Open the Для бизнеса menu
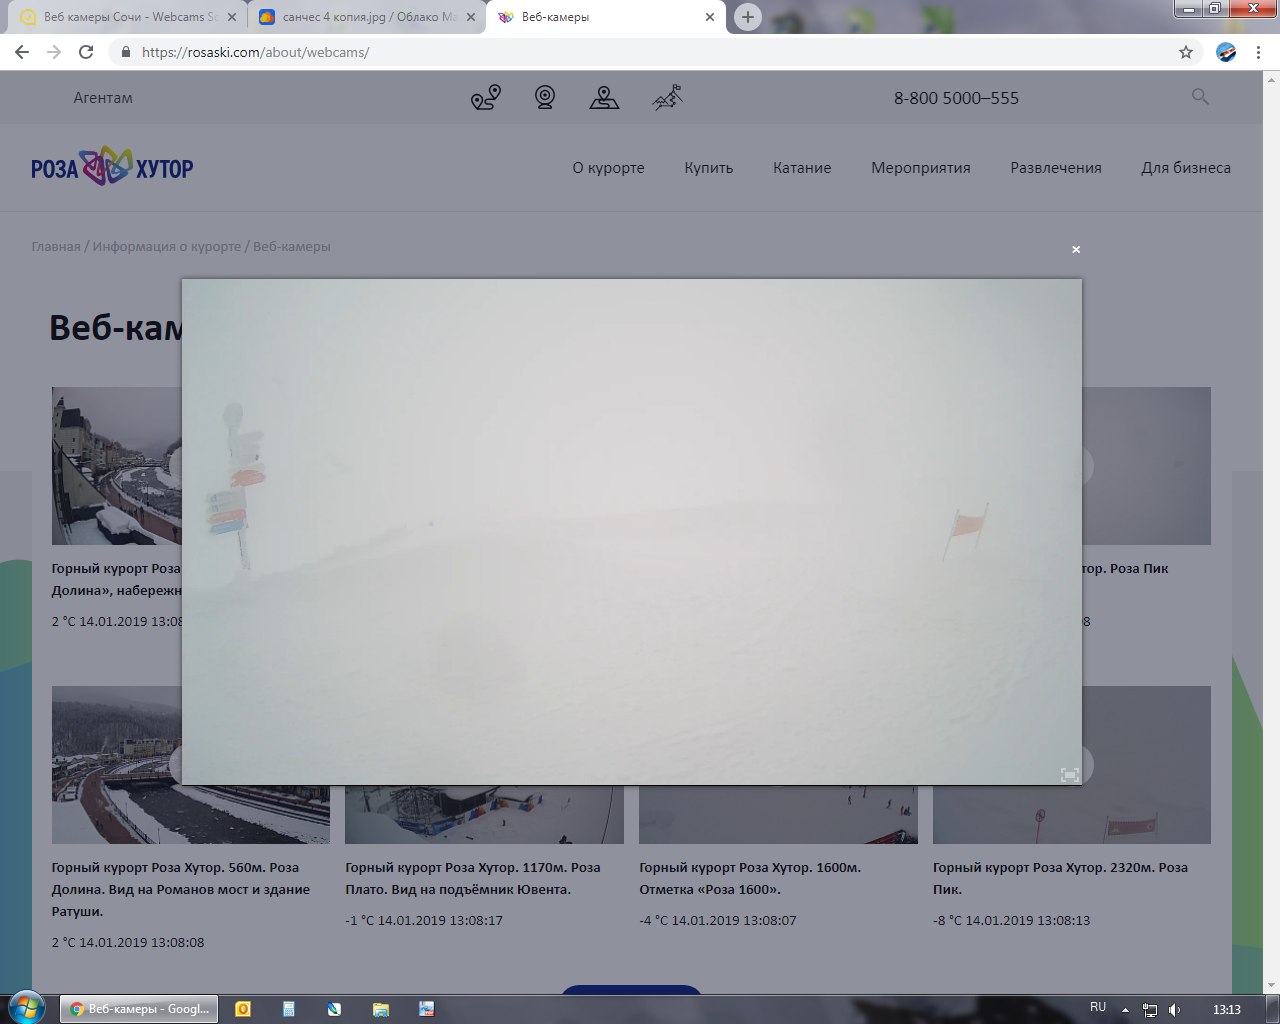The height and width of the screenshot is (1024, 1280). 1186,168
